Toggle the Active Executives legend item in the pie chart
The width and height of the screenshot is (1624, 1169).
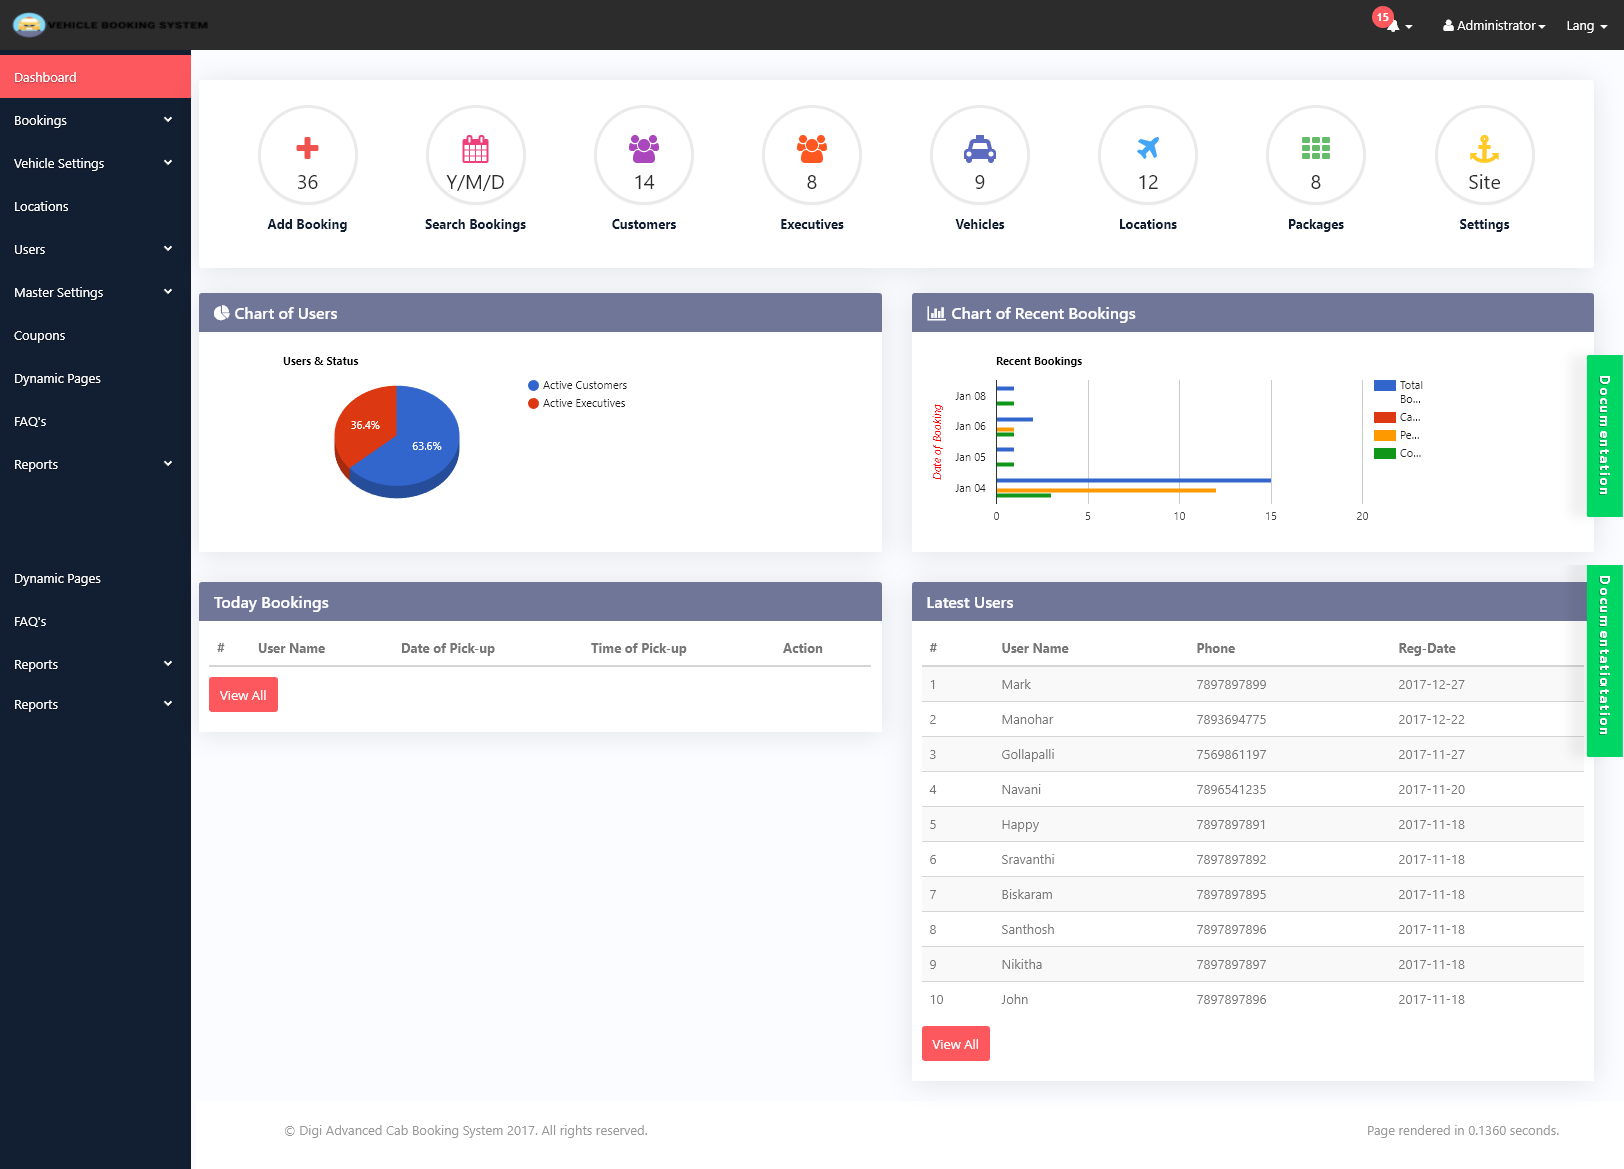(577, 403)
